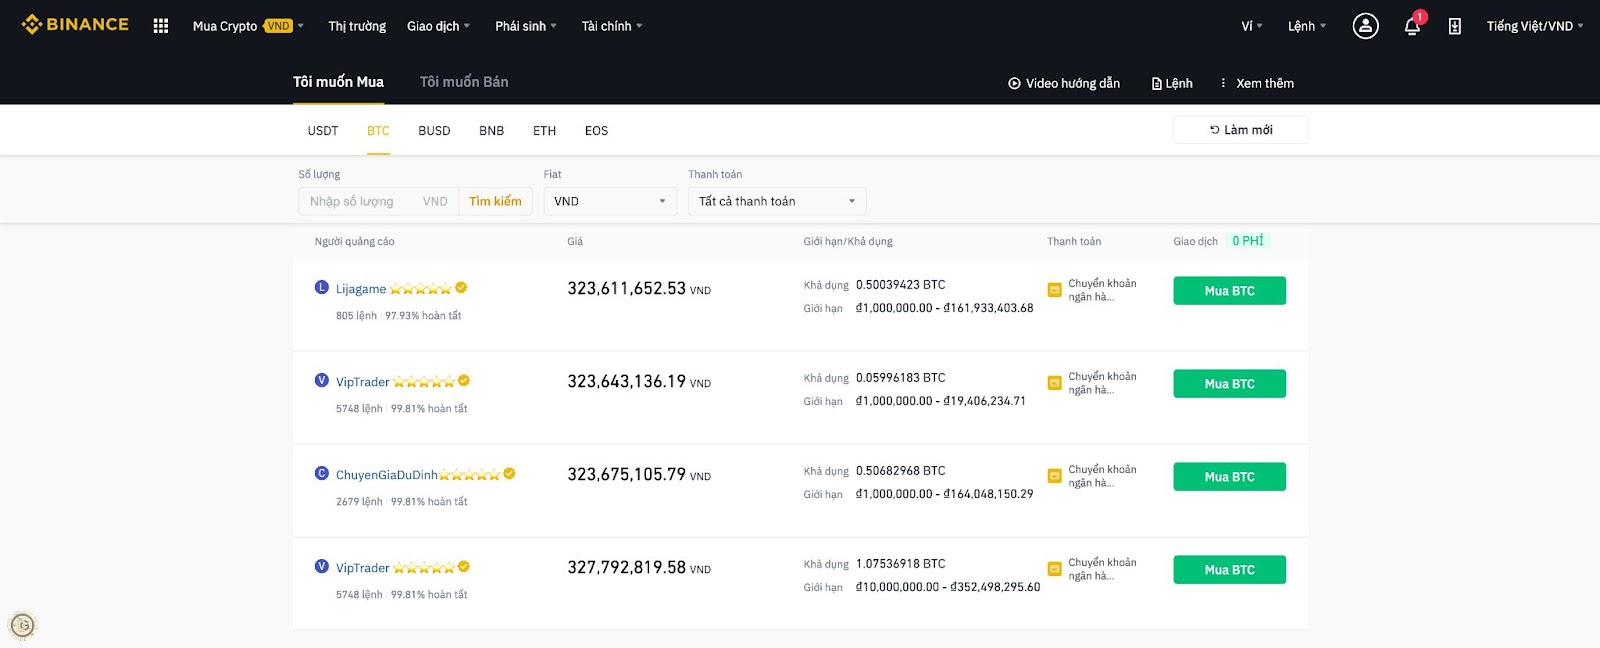Click the Binance logo
Image resolution: width=1600 pixels, height=648 pixels.
pos(75,24)
